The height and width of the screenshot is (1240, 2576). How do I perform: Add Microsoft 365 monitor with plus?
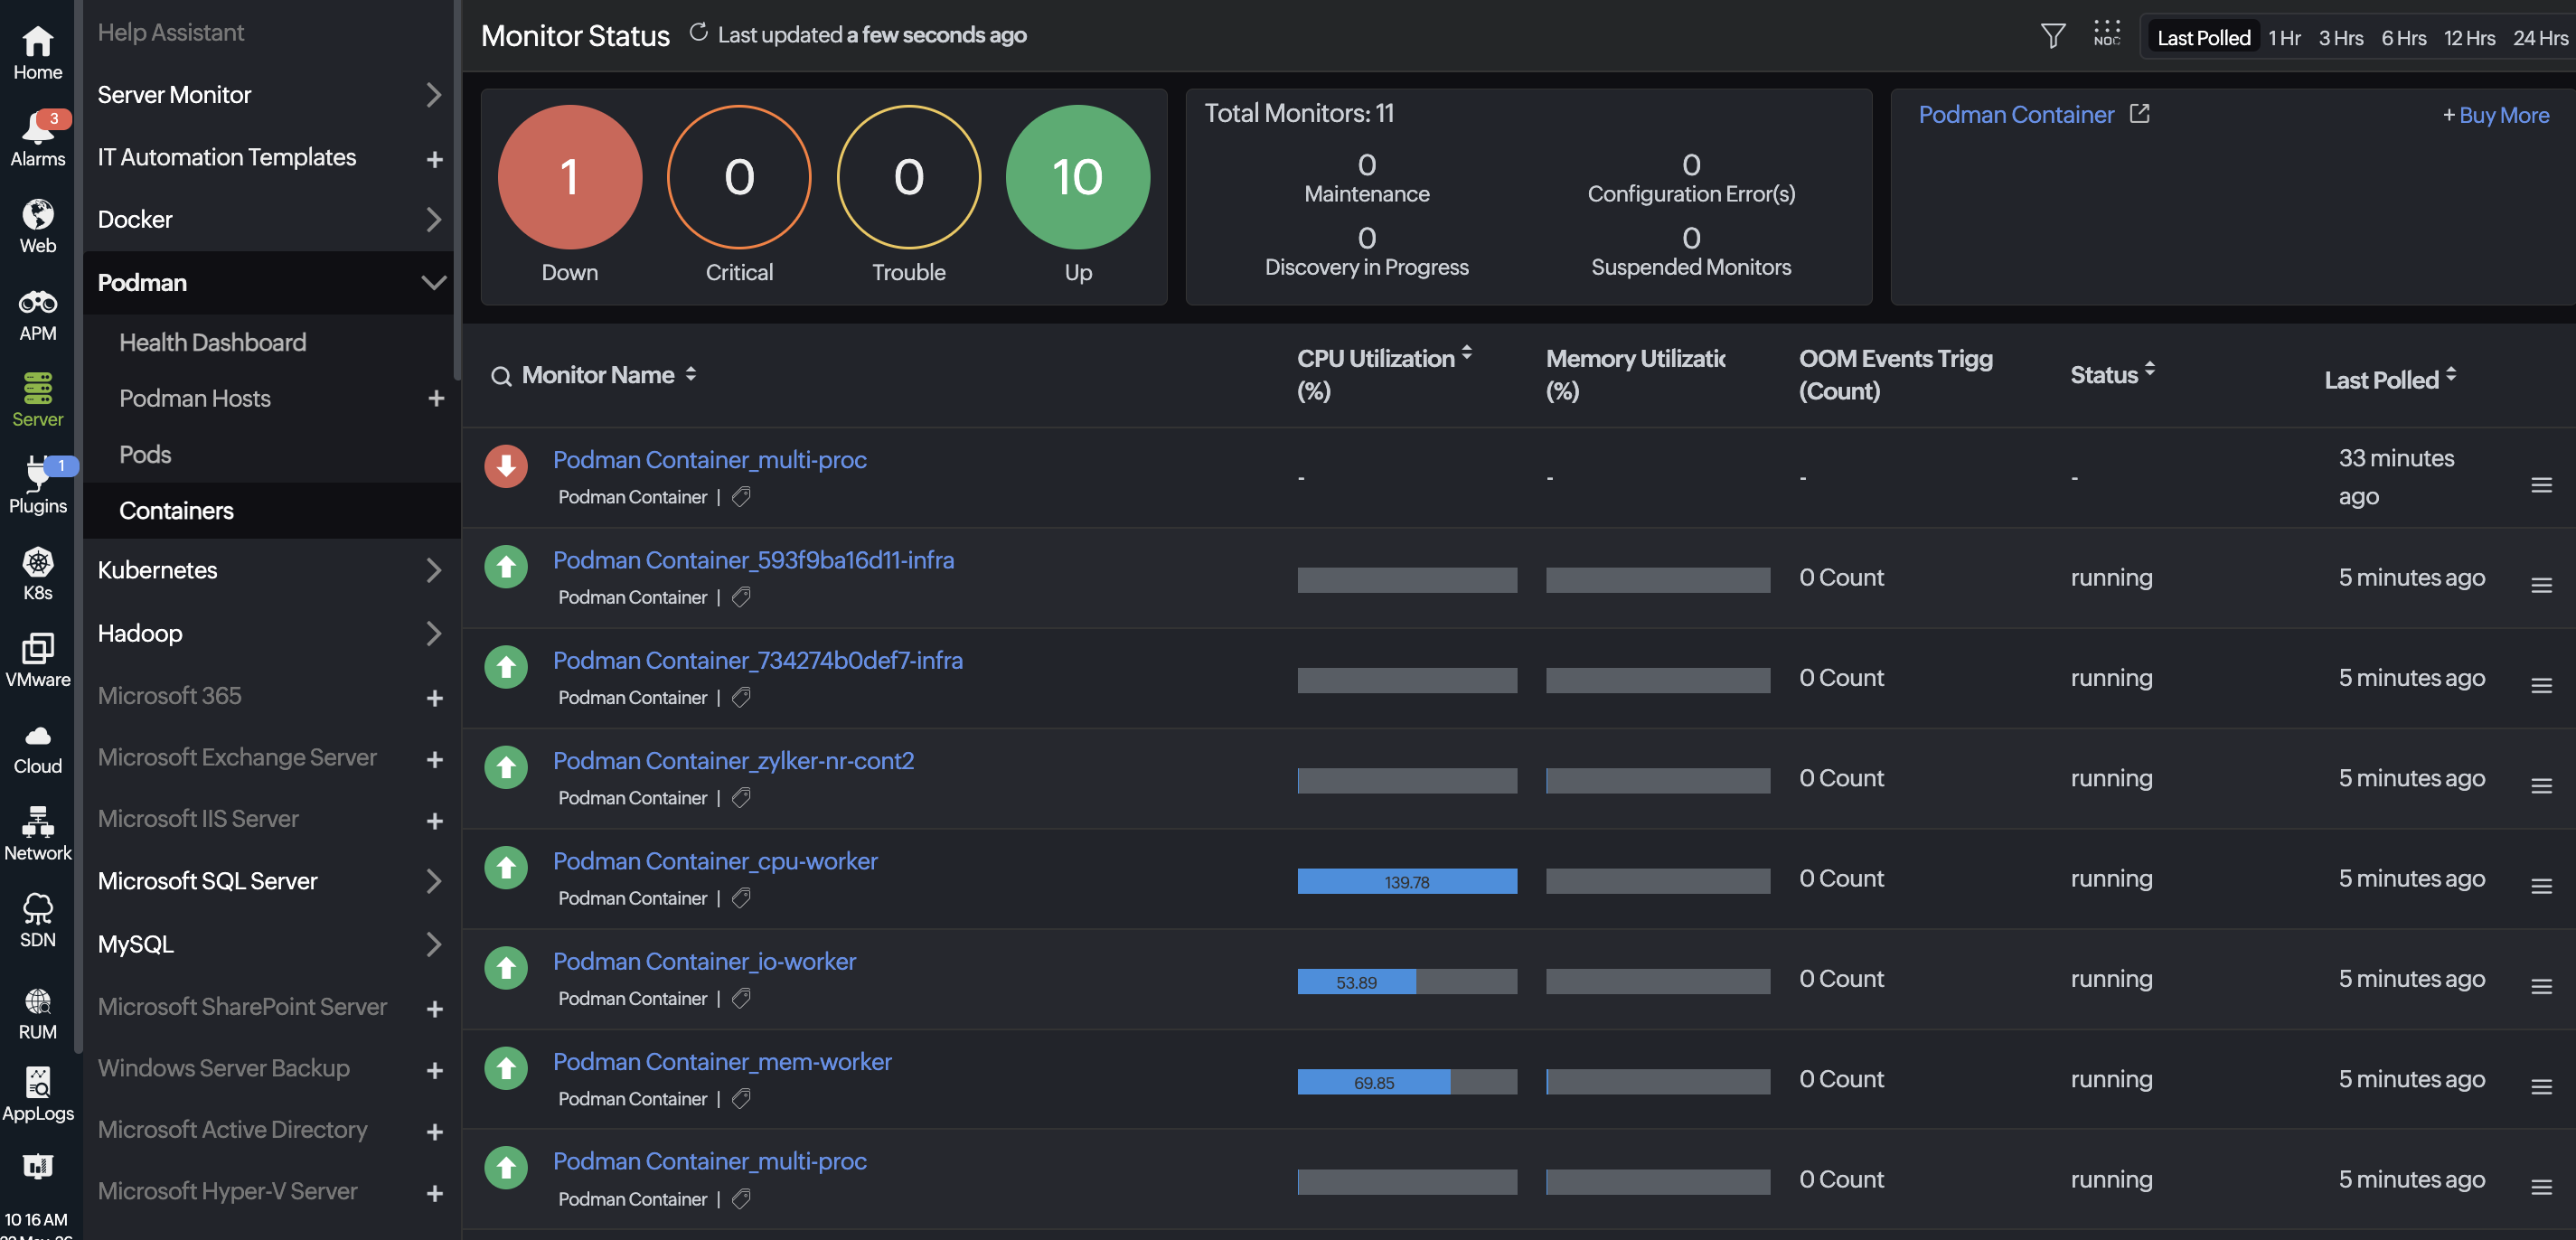[434, 697]
